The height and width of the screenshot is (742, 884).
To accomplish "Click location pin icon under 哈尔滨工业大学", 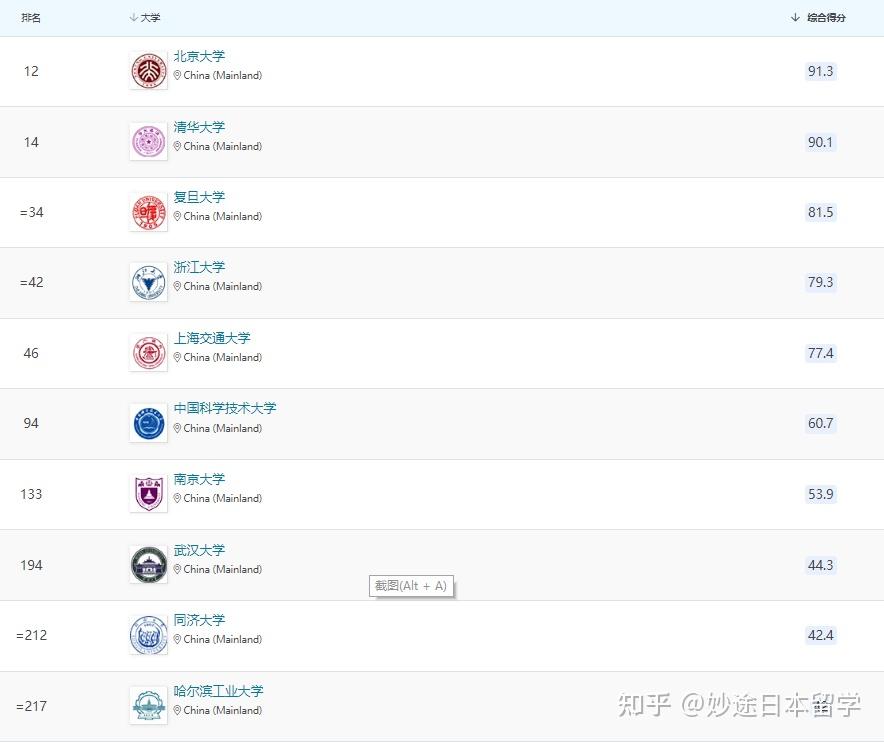I will tap(177, 710).
